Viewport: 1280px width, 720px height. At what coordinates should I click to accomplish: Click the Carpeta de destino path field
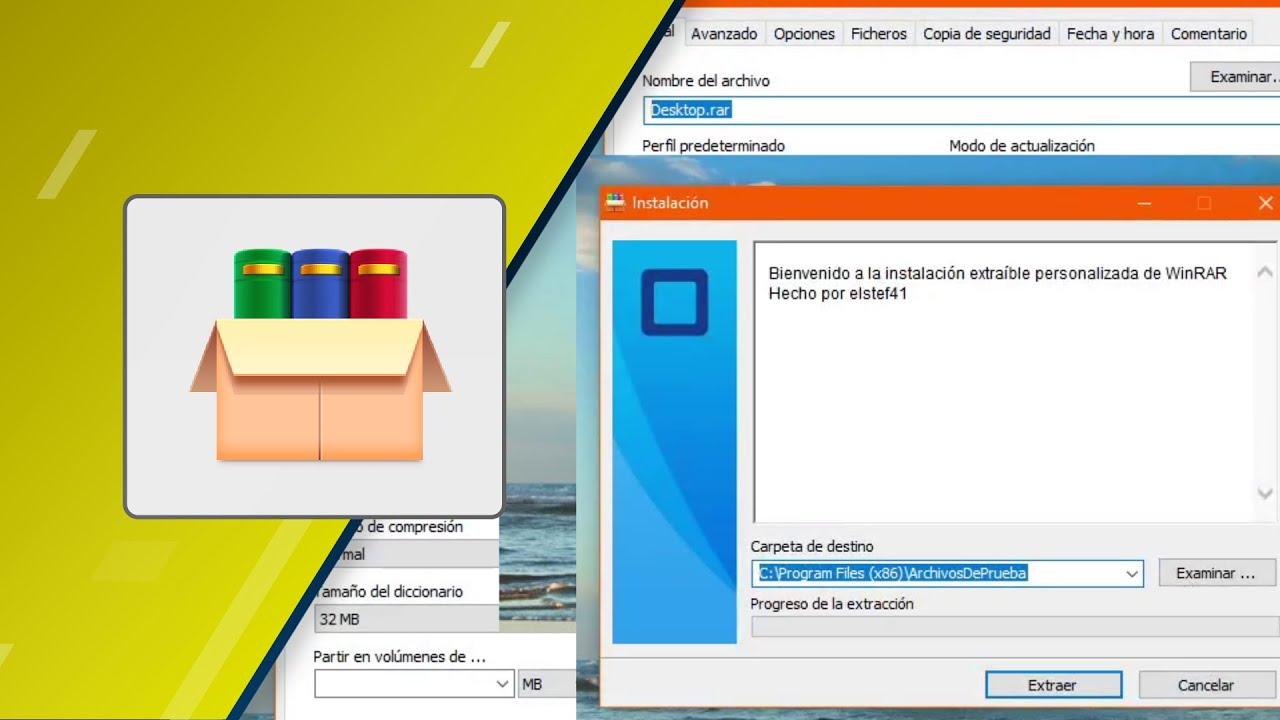tap(947, 573)
